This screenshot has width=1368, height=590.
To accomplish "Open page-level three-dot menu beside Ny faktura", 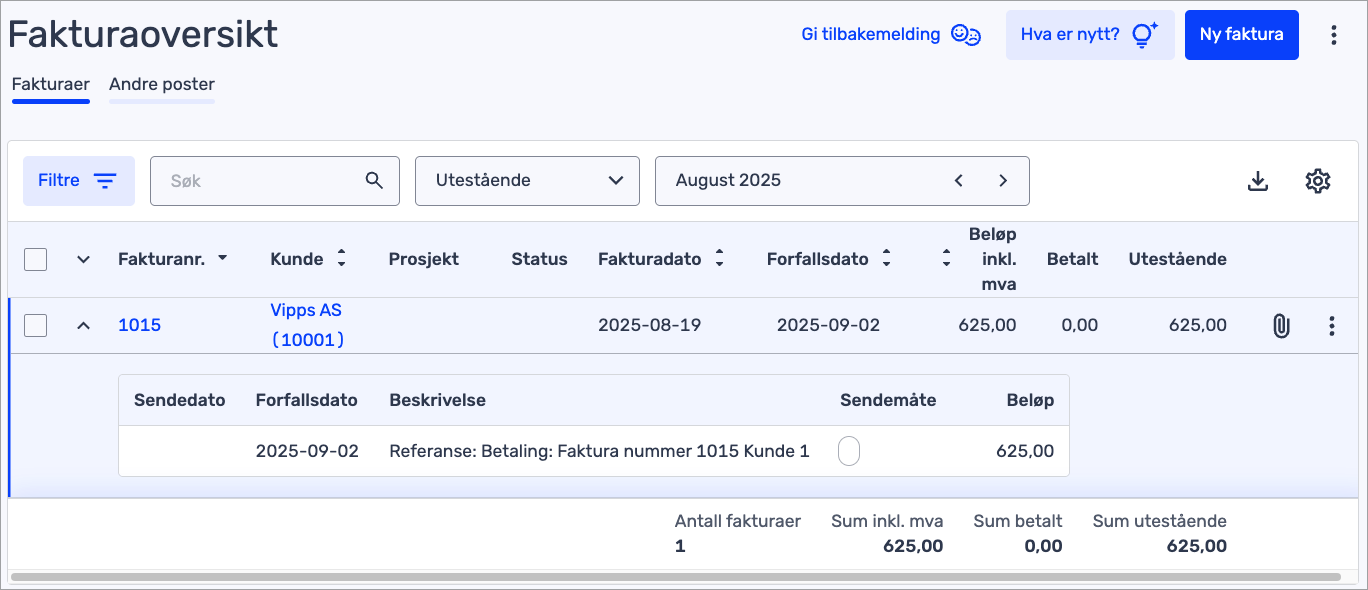I will pyautogui.click(x=1334, y=35).
